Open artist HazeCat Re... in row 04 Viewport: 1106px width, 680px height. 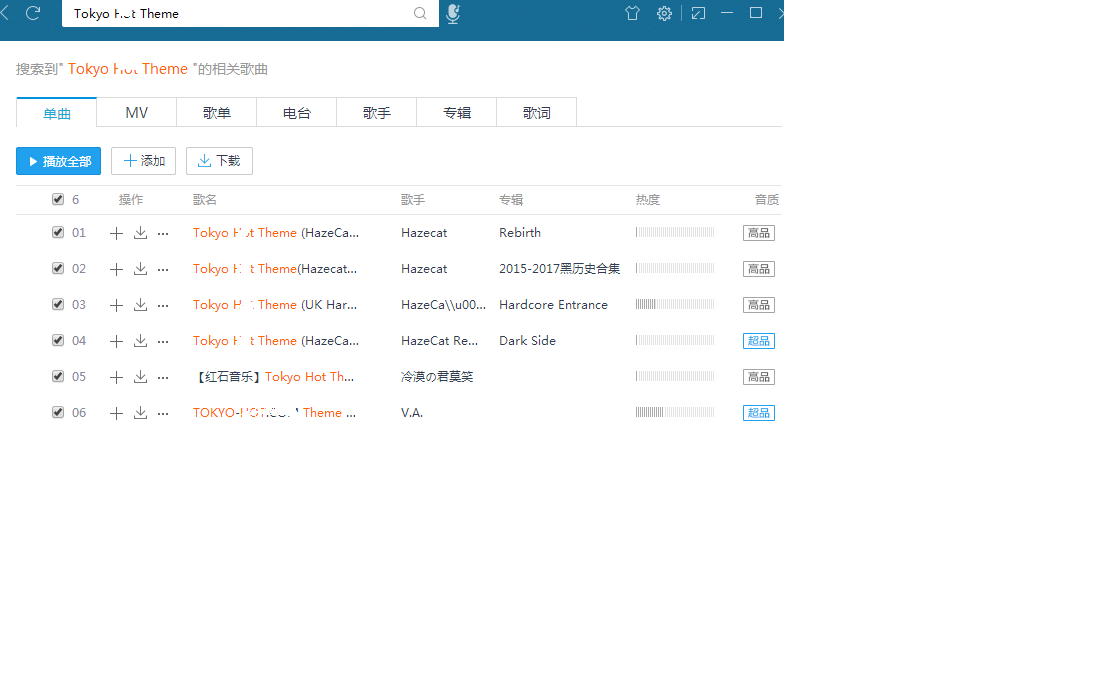(x=439, y=341)
